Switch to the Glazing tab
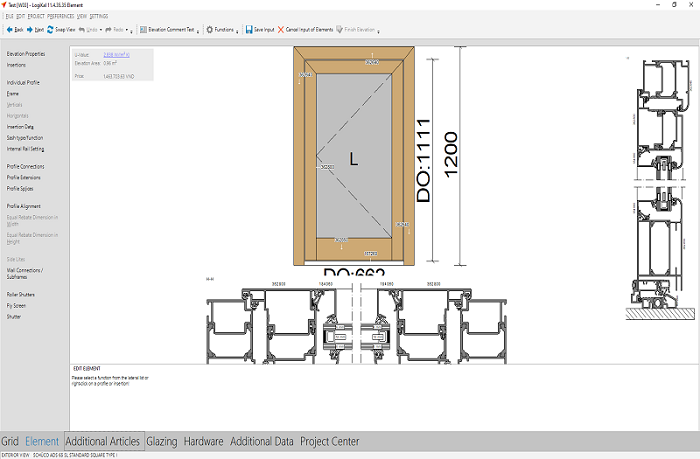700x459 pixels. (162, 441)
